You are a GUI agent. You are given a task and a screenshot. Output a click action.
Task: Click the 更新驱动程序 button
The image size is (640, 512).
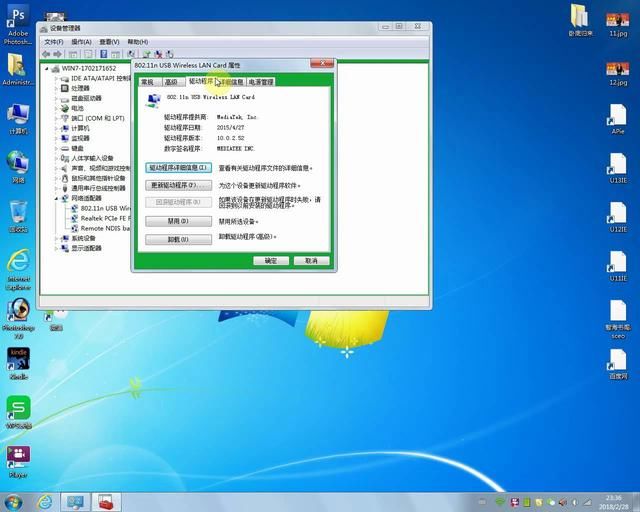click(x=179, y=185)
